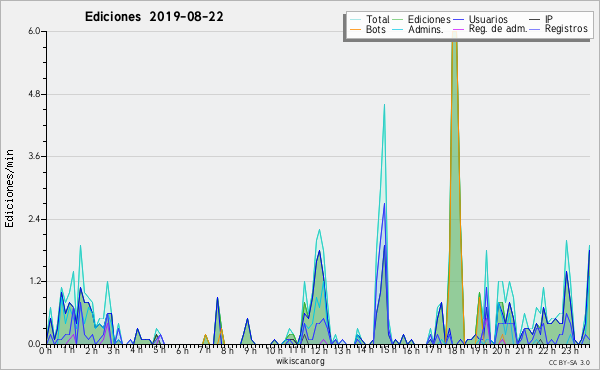Click the chart title 'Ediciones 2019-08-22'
The height and width of the screenshot is (370, 600).
(154, 17)
